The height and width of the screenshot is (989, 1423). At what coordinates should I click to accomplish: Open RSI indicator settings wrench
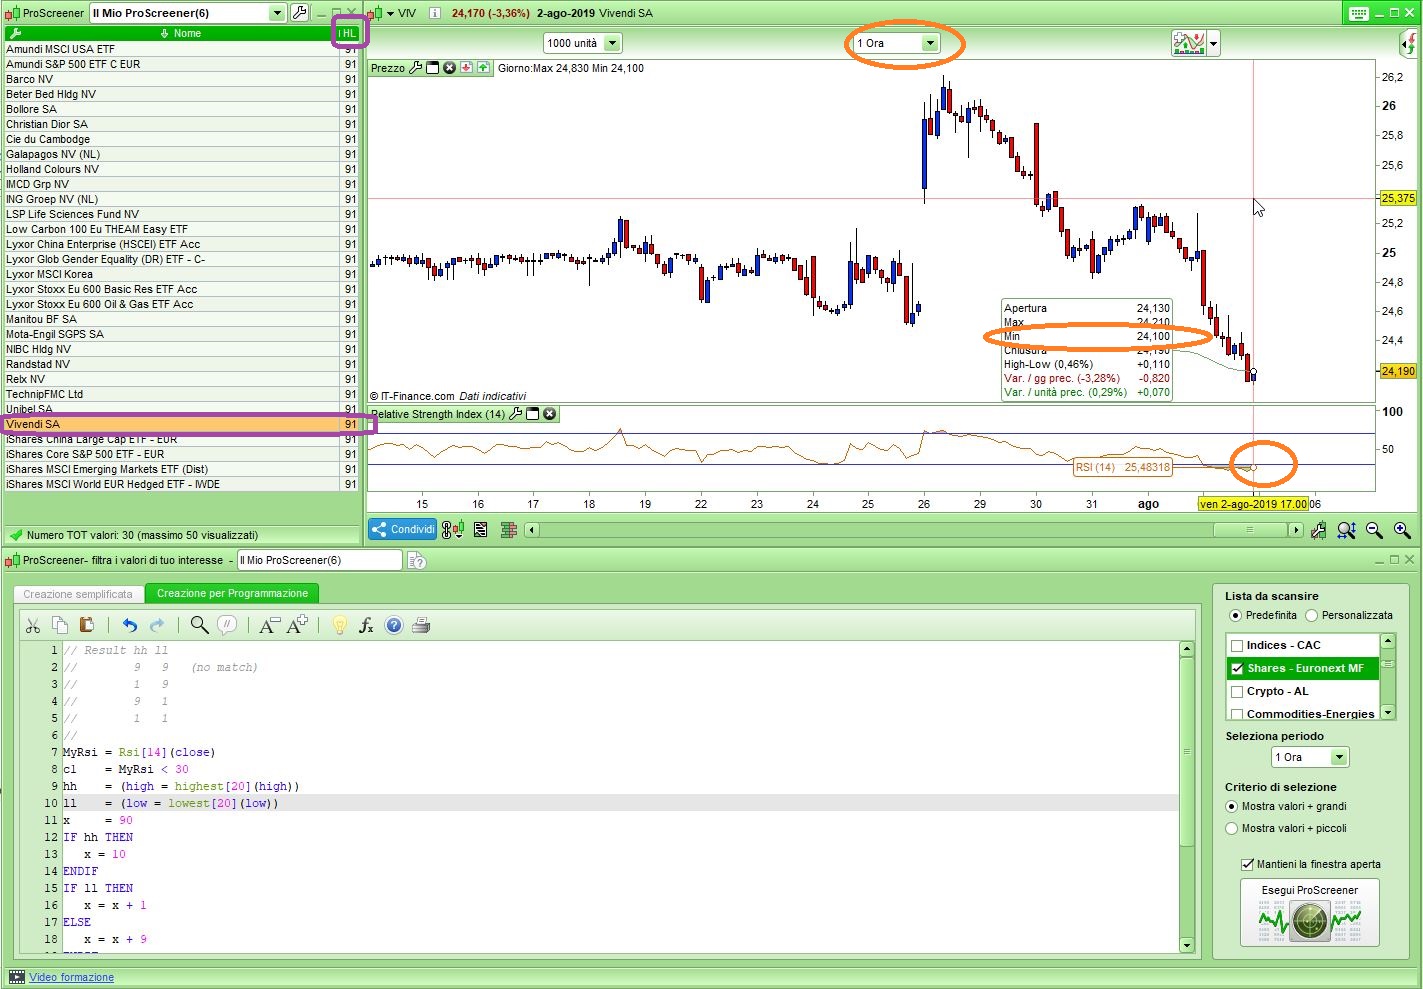515,414
